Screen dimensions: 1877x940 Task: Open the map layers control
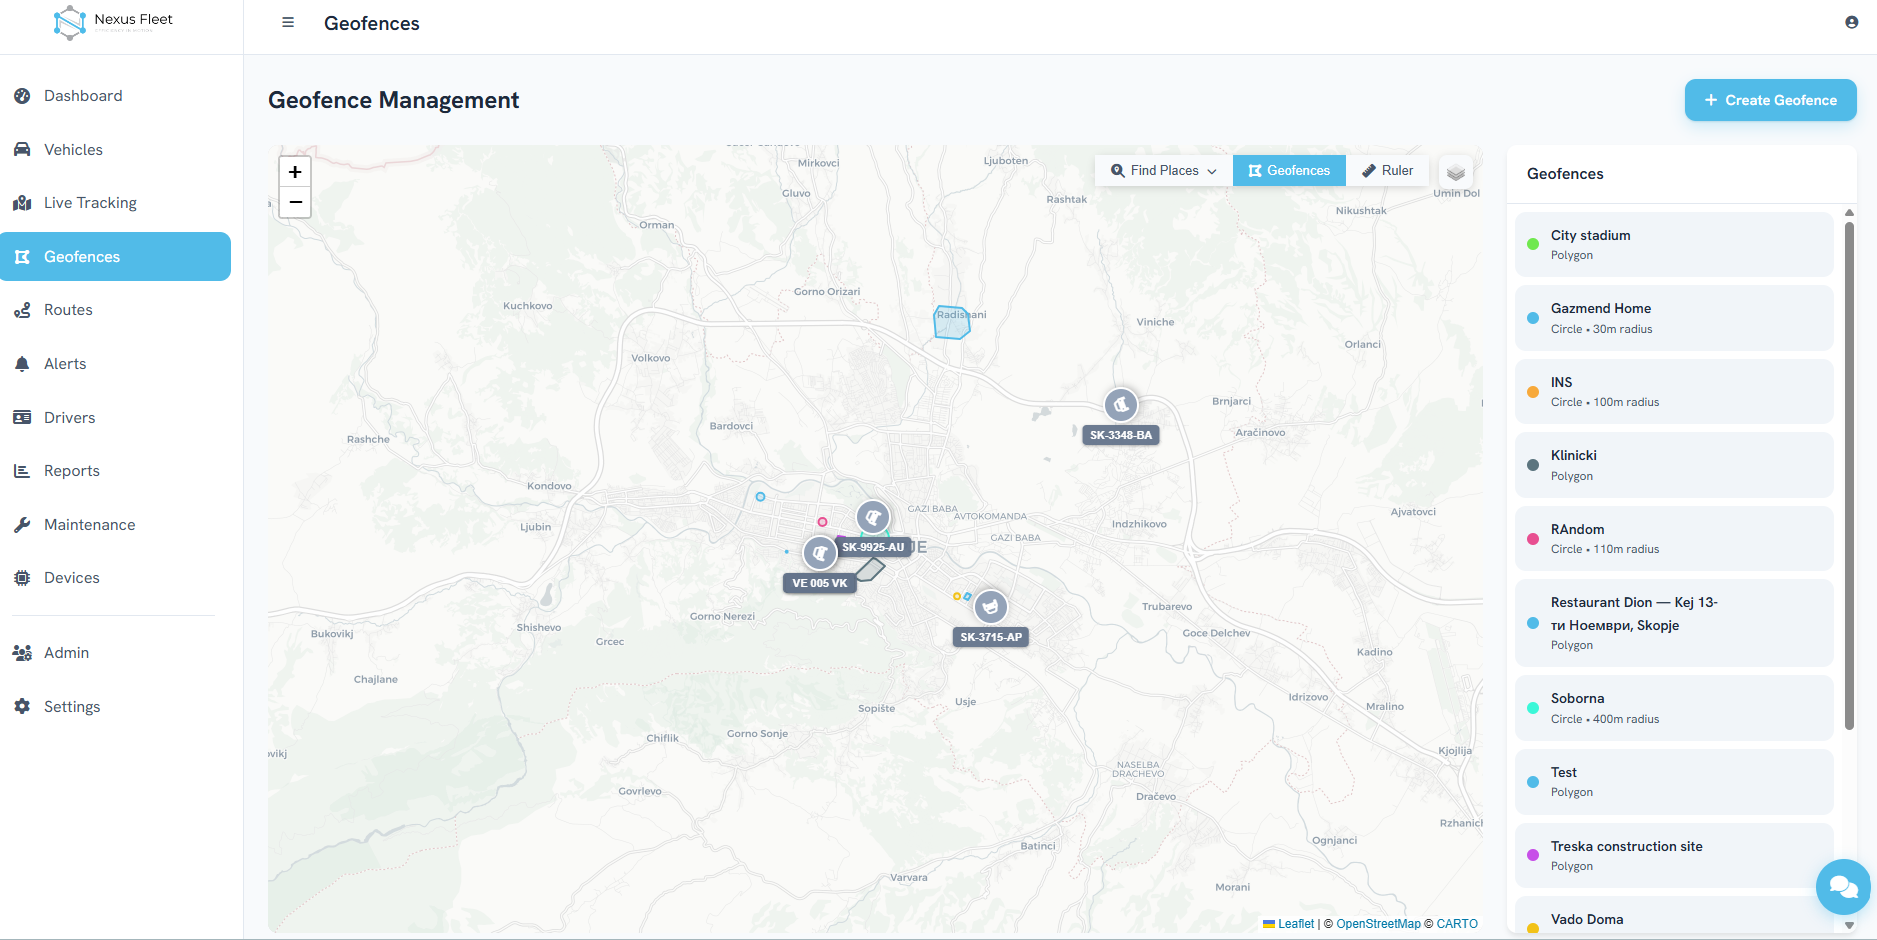(1456, 172)
